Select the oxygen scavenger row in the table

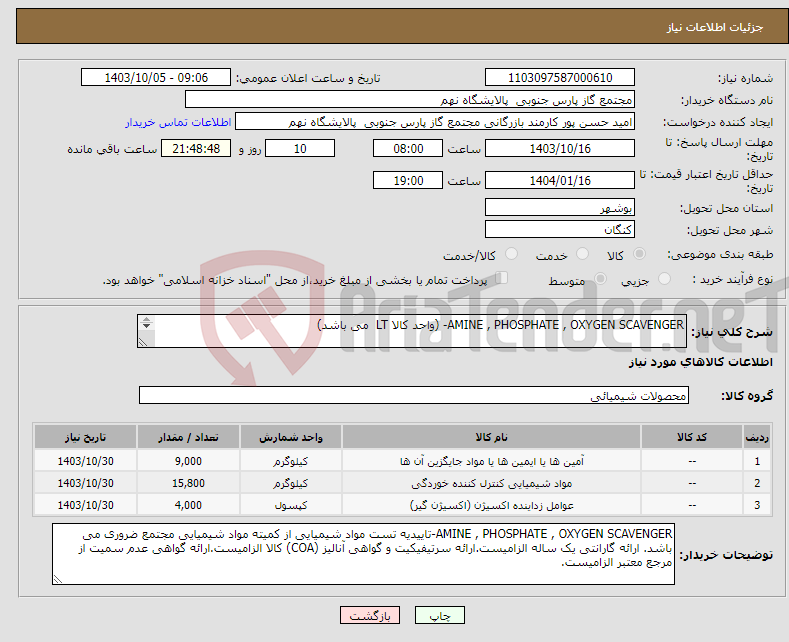click(x=400, y=505)
